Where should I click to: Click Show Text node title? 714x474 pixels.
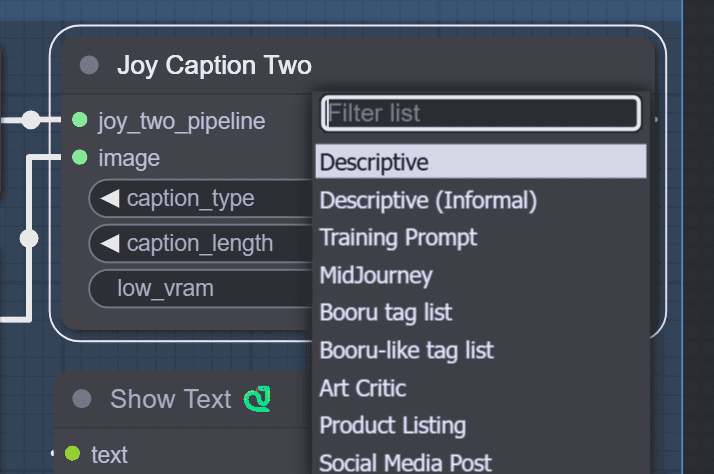click(x=171, y=399)
